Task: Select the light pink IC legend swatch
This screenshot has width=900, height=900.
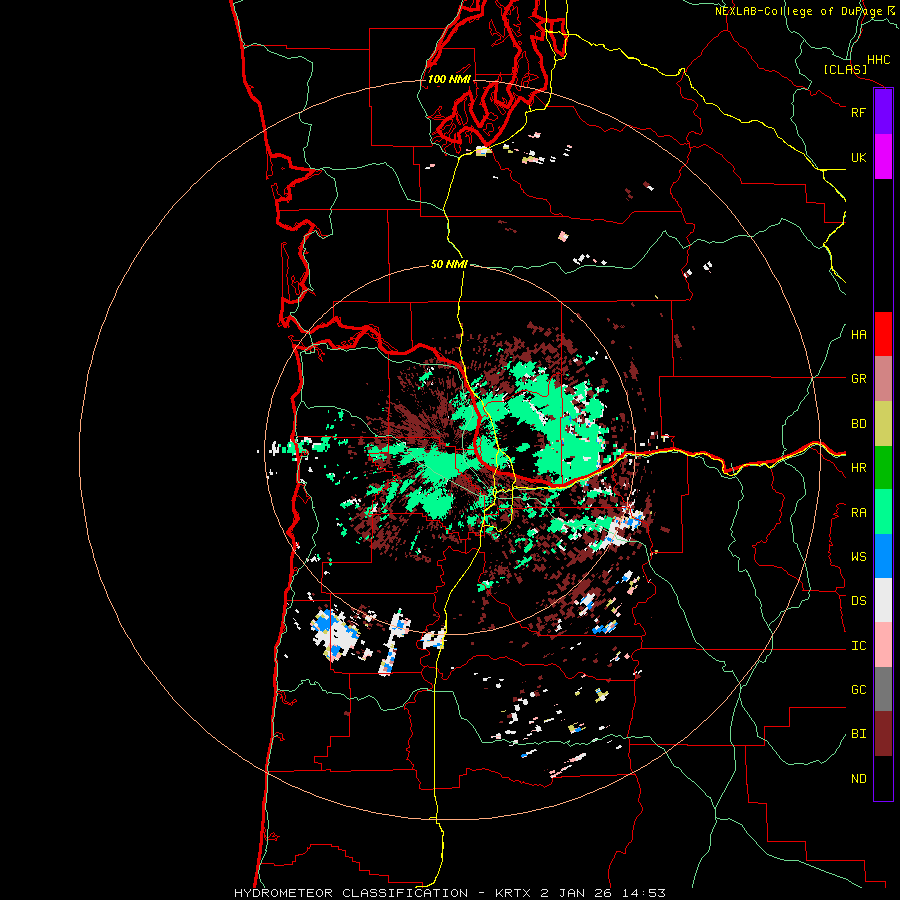Action: [x=883, y=645]
